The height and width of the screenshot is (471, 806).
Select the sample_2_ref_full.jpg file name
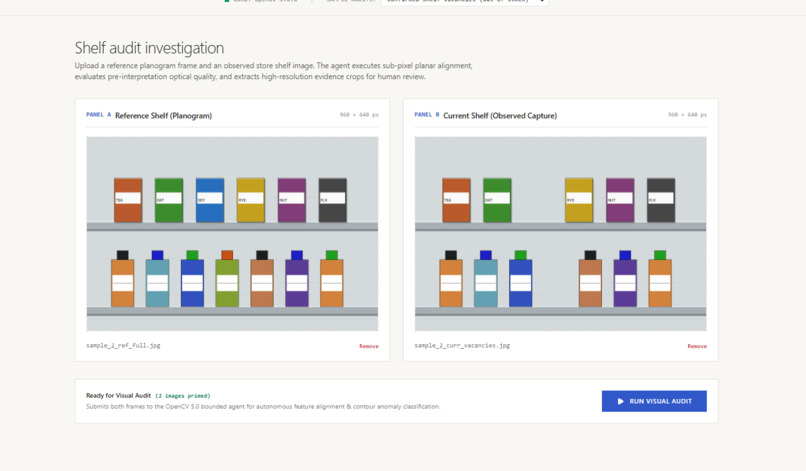click(x=123, y=346)
